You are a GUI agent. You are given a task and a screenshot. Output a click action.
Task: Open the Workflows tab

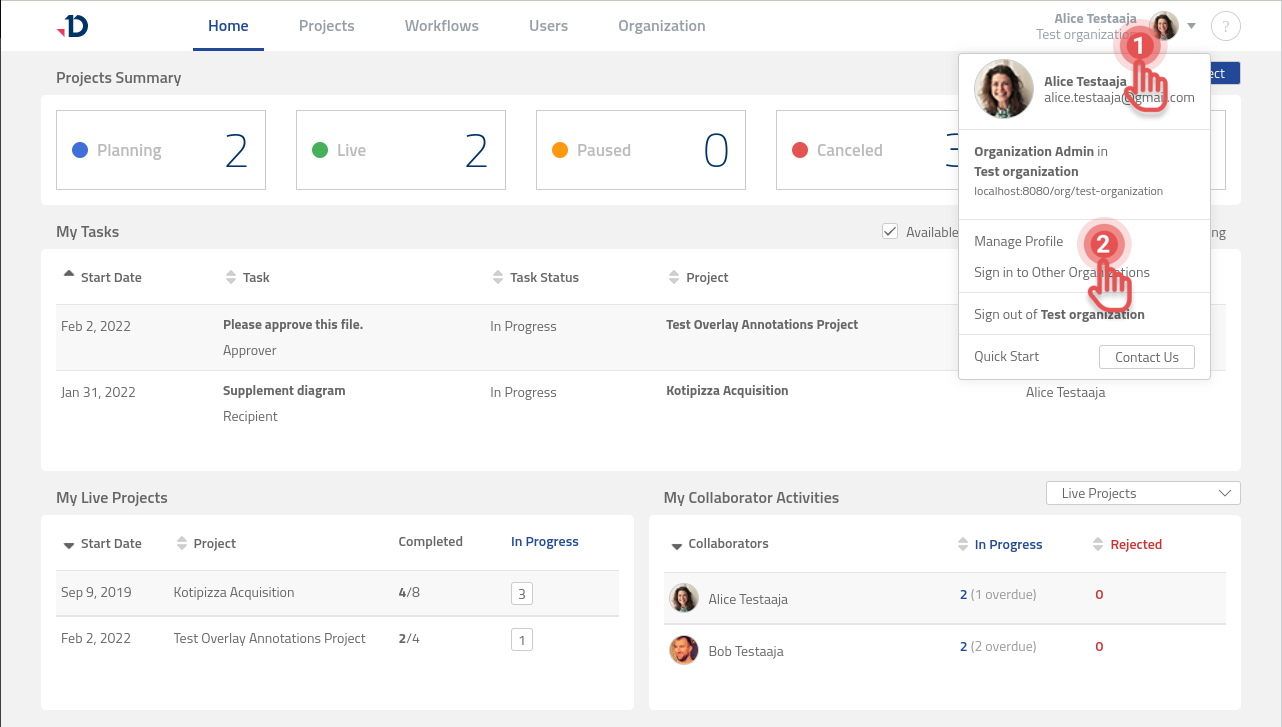[x=441, y=26]
